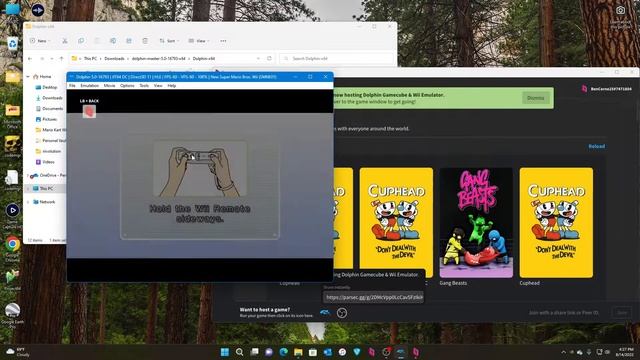Open Microsoft Edge from the taskbar
Image resolution: width=640 pixels, height=360 pixels.
(283, 352)
